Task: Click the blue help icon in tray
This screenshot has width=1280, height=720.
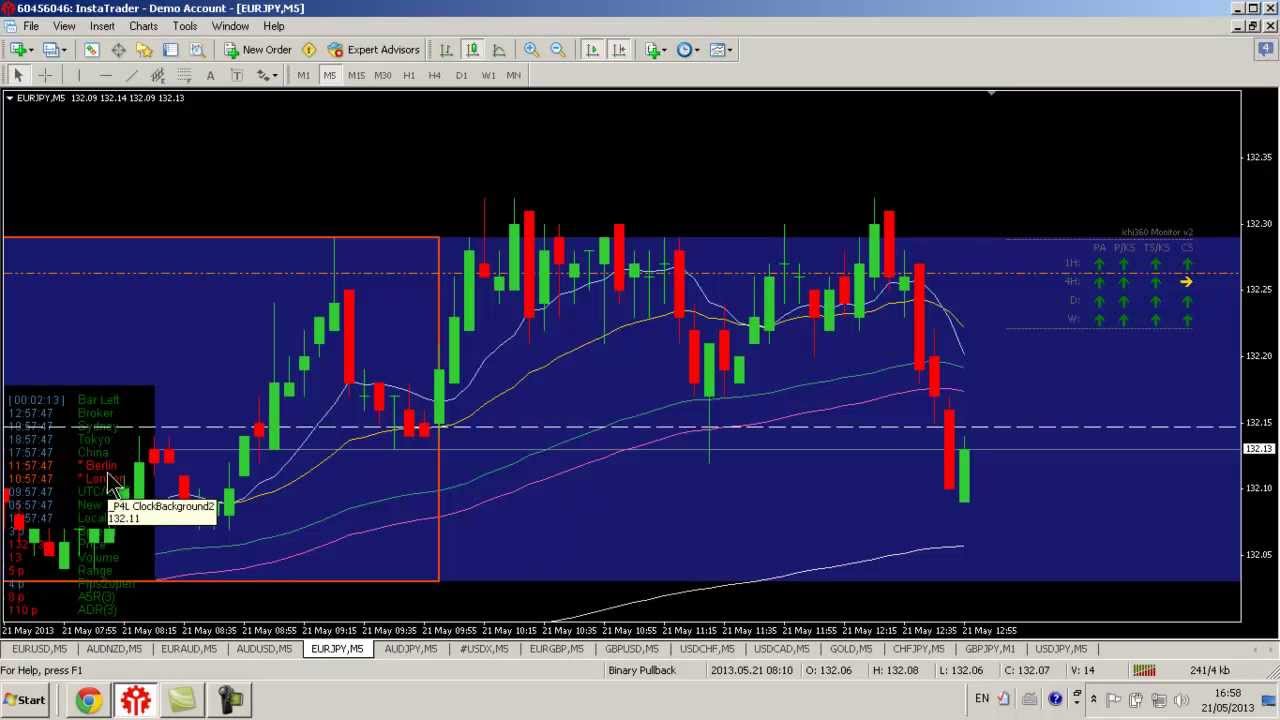Action: 1055,699
